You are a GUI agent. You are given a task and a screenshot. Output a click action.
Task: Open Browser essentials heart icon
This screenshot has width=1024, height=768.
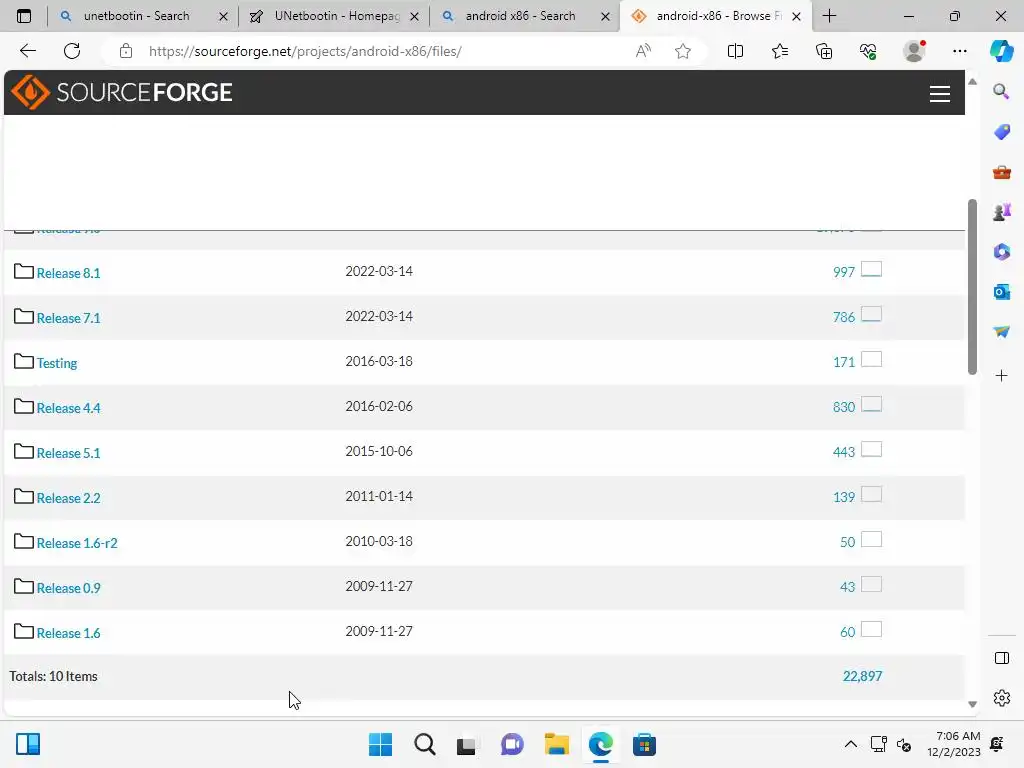coord(868,51)
